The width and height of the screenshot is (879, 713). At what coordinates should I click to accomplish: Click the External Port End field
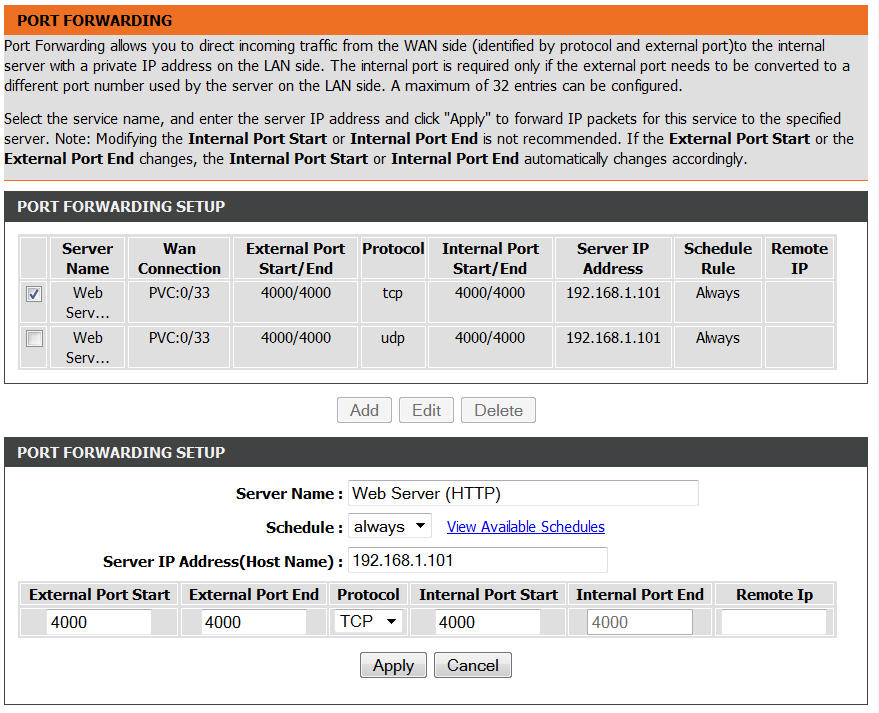click(x=253, y=622)
